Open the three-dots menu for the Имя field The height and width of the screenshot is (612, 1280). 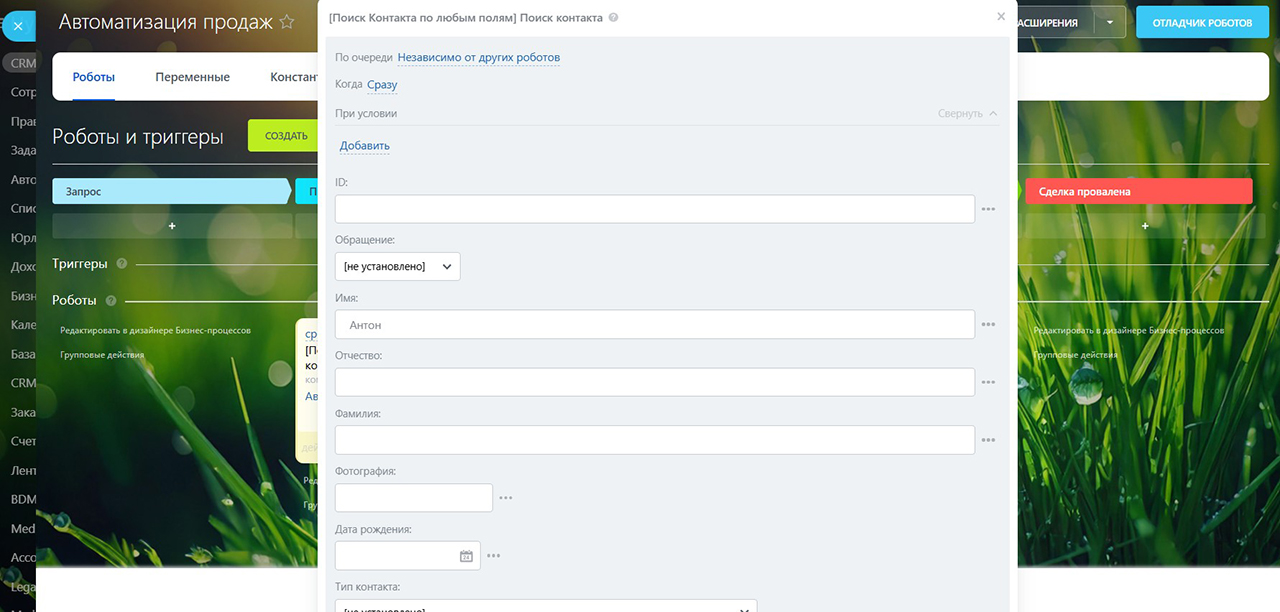pyautogui.click(x=988, y=325)
